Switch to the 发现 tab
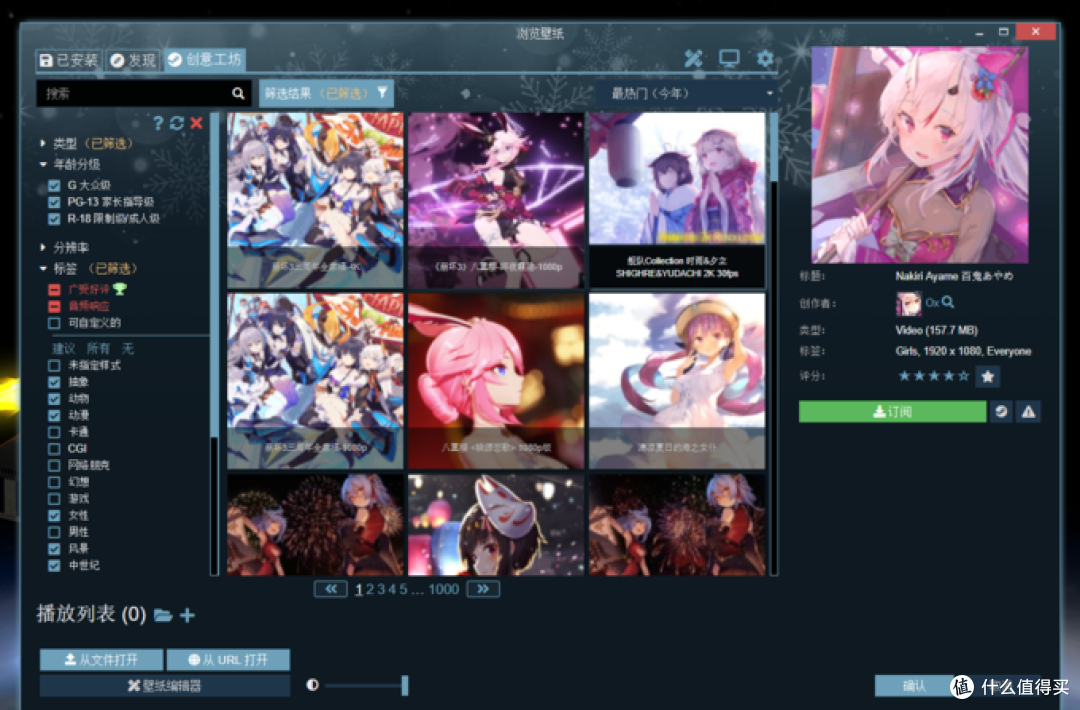This screenshot has width=1080, height=710. coord(133,61)
